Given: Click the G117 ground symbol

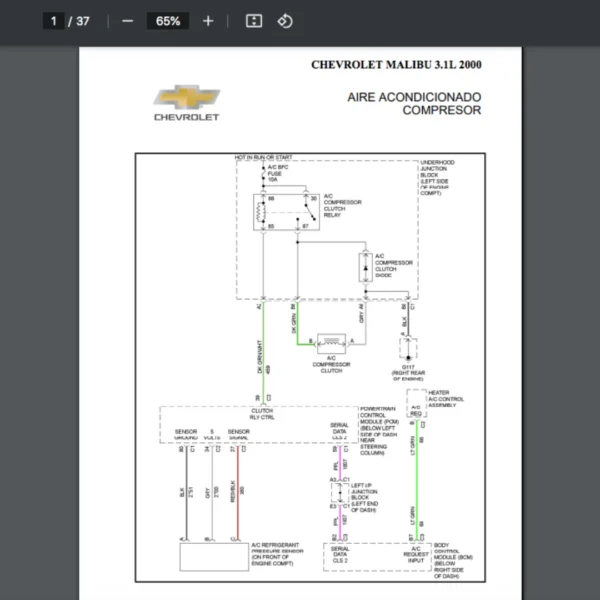Looking at the screenshot, I should 408,349.
